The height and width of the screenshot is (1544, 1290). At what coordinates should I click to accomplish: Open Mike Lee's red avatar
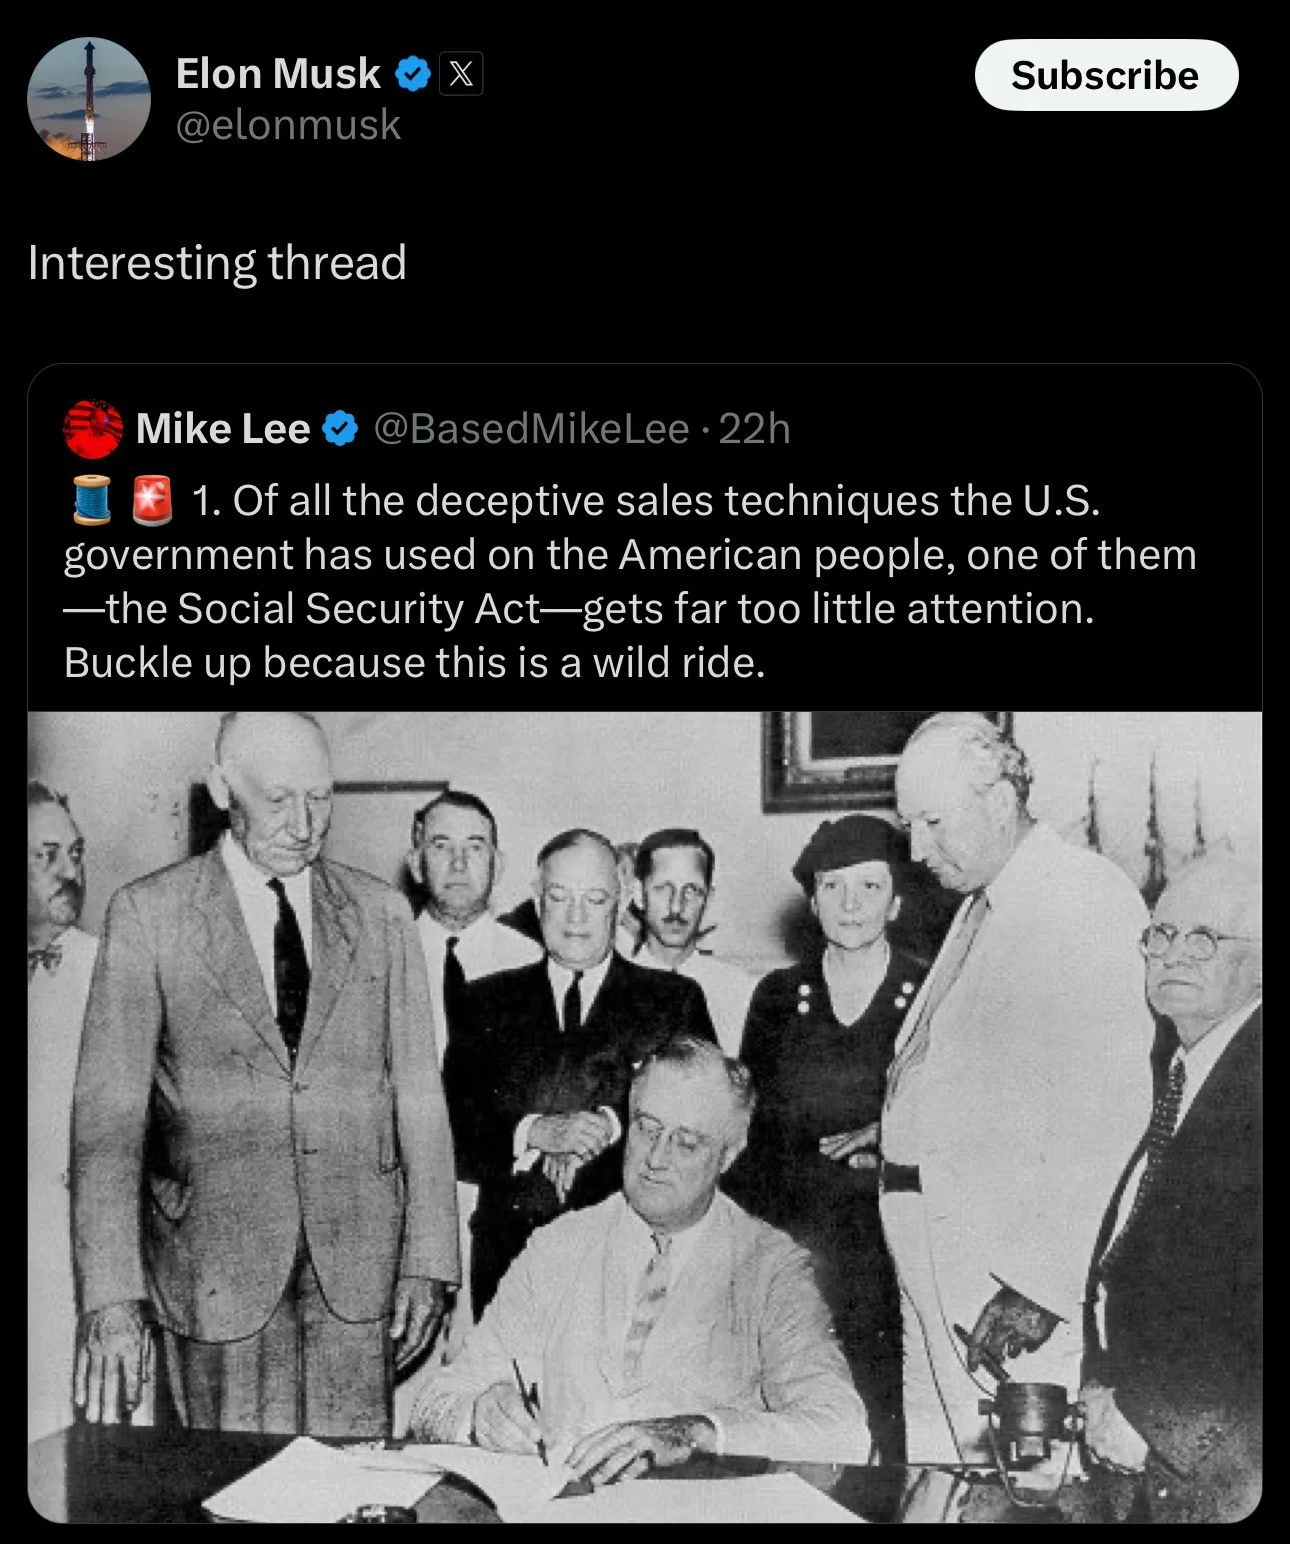tap(93, 429)
